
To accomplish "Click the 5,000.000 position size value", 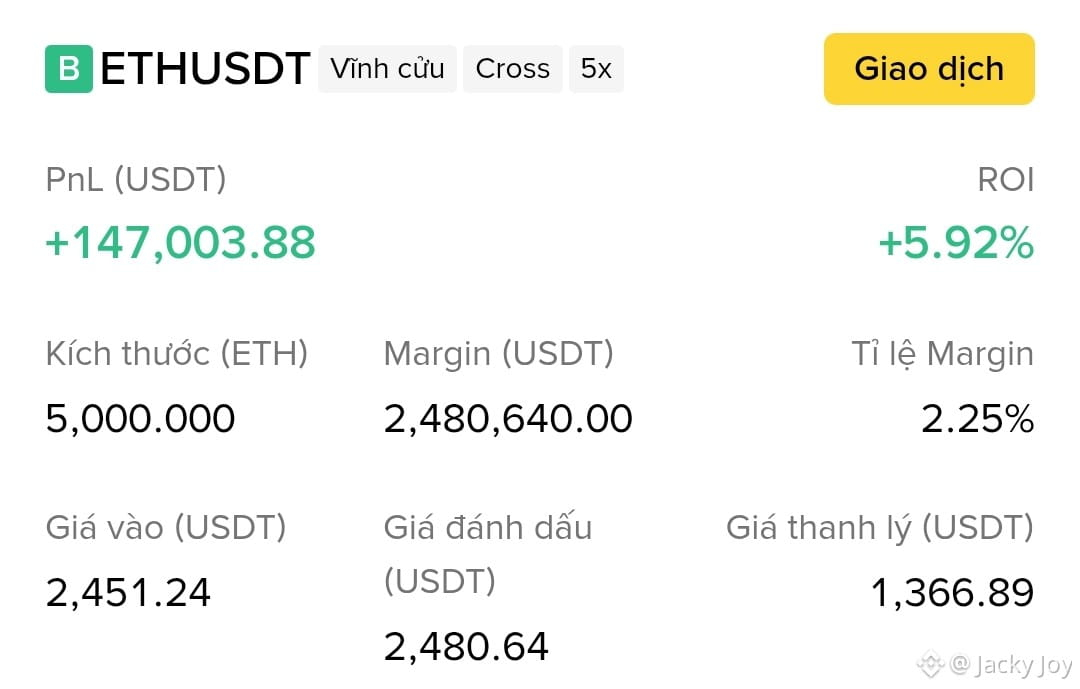I will (x=141, y=419).
